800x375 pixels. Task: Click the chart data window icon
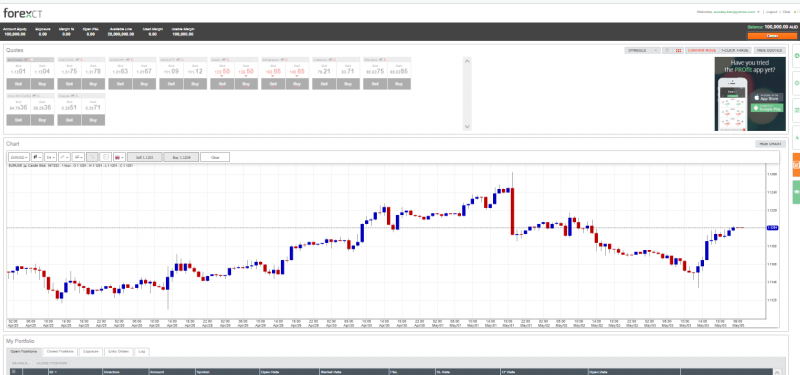coord(106,157)
